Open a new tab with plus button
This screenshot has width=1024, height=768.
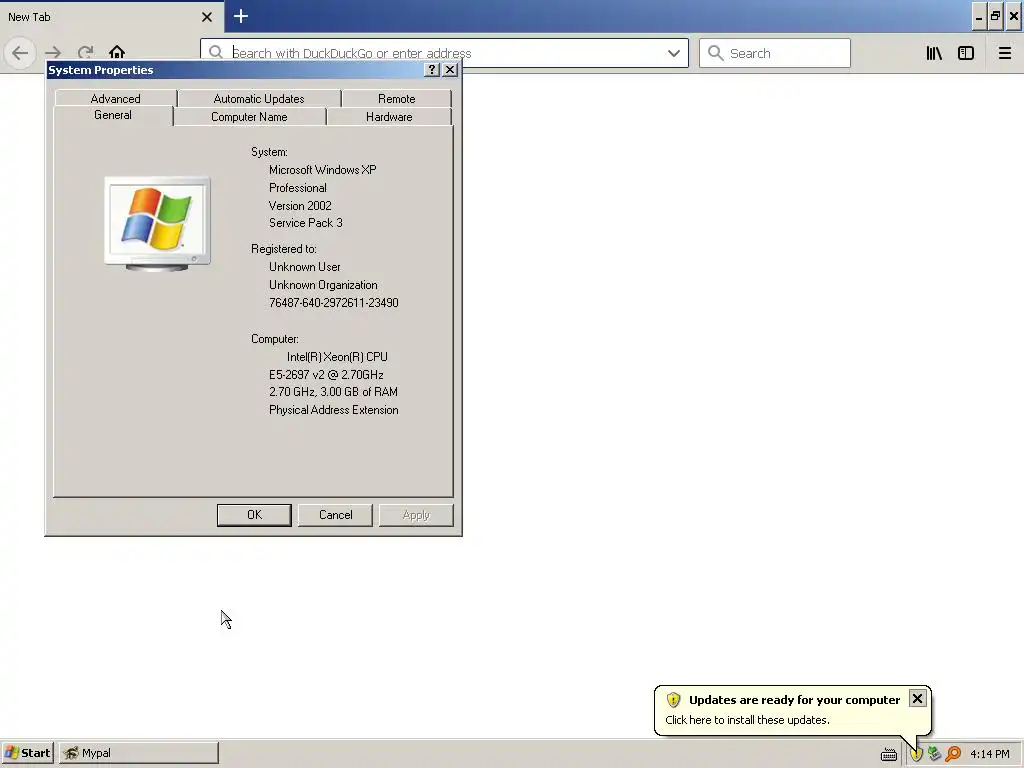[240, 16]
